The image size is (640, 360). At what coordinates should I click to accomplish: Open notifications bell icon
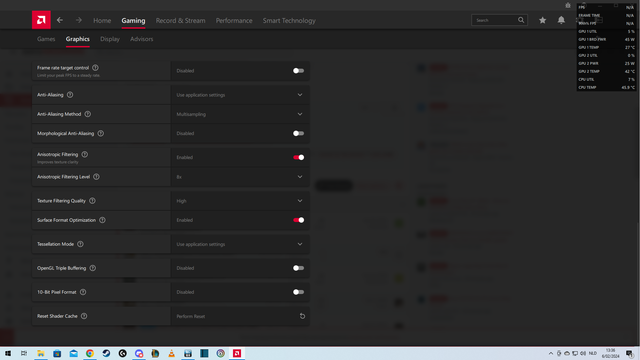coord(561,20)
